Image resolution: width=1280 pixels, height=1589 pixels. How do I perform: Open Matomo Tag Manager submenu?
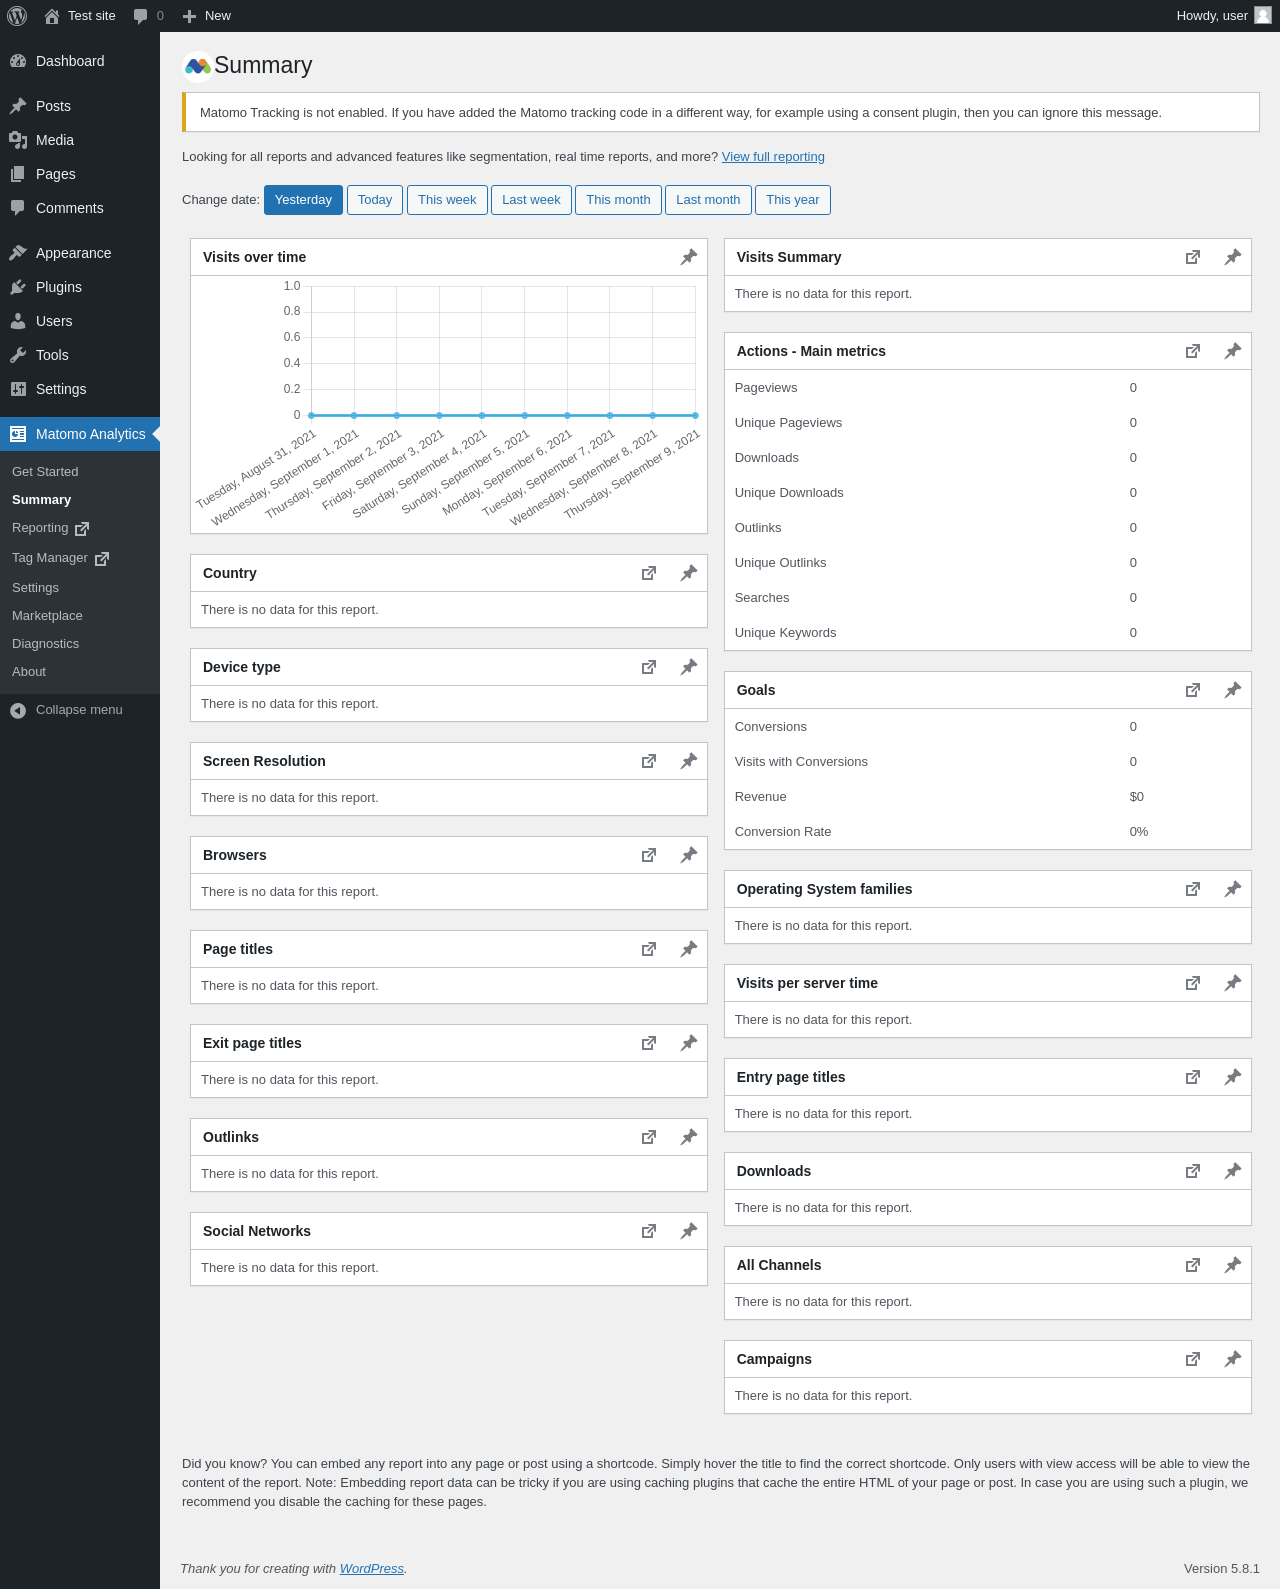(80, 558)
